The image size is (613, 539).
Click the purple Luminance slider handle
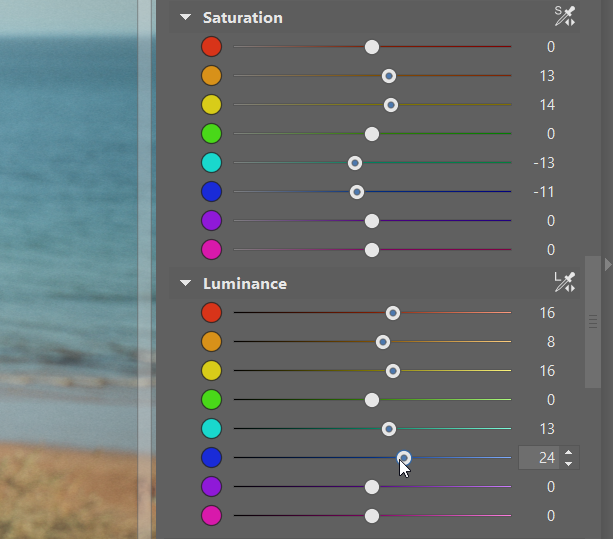(372, 487)
